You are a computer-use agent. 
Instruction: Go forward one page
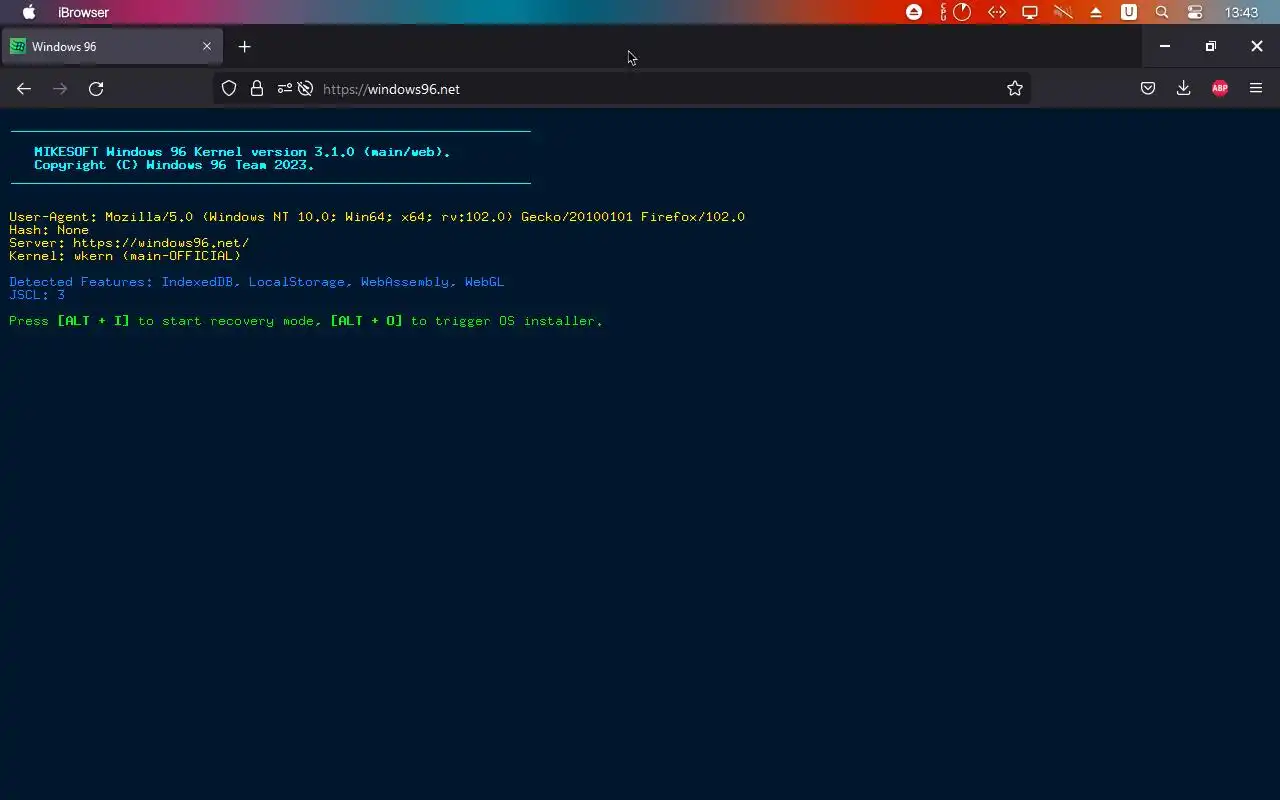(60, 89)
